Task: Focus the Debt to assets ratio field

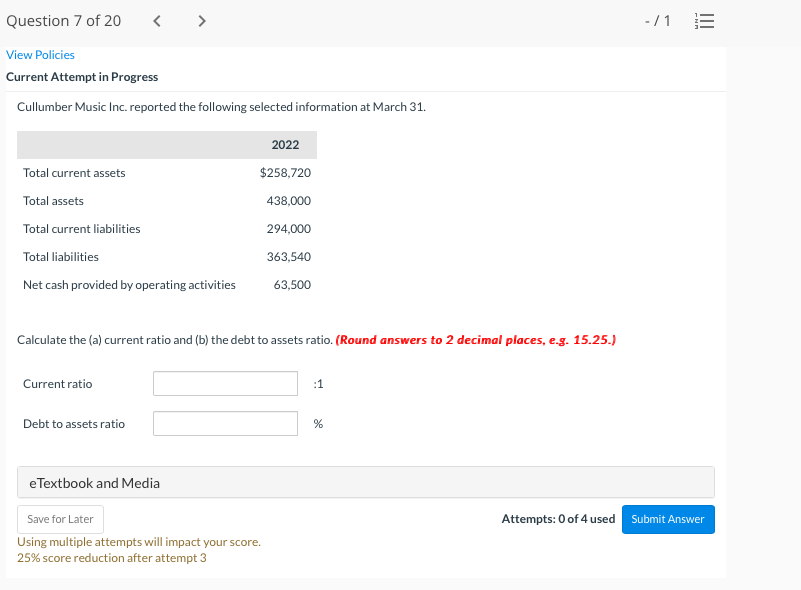Action: coord(225,424)
